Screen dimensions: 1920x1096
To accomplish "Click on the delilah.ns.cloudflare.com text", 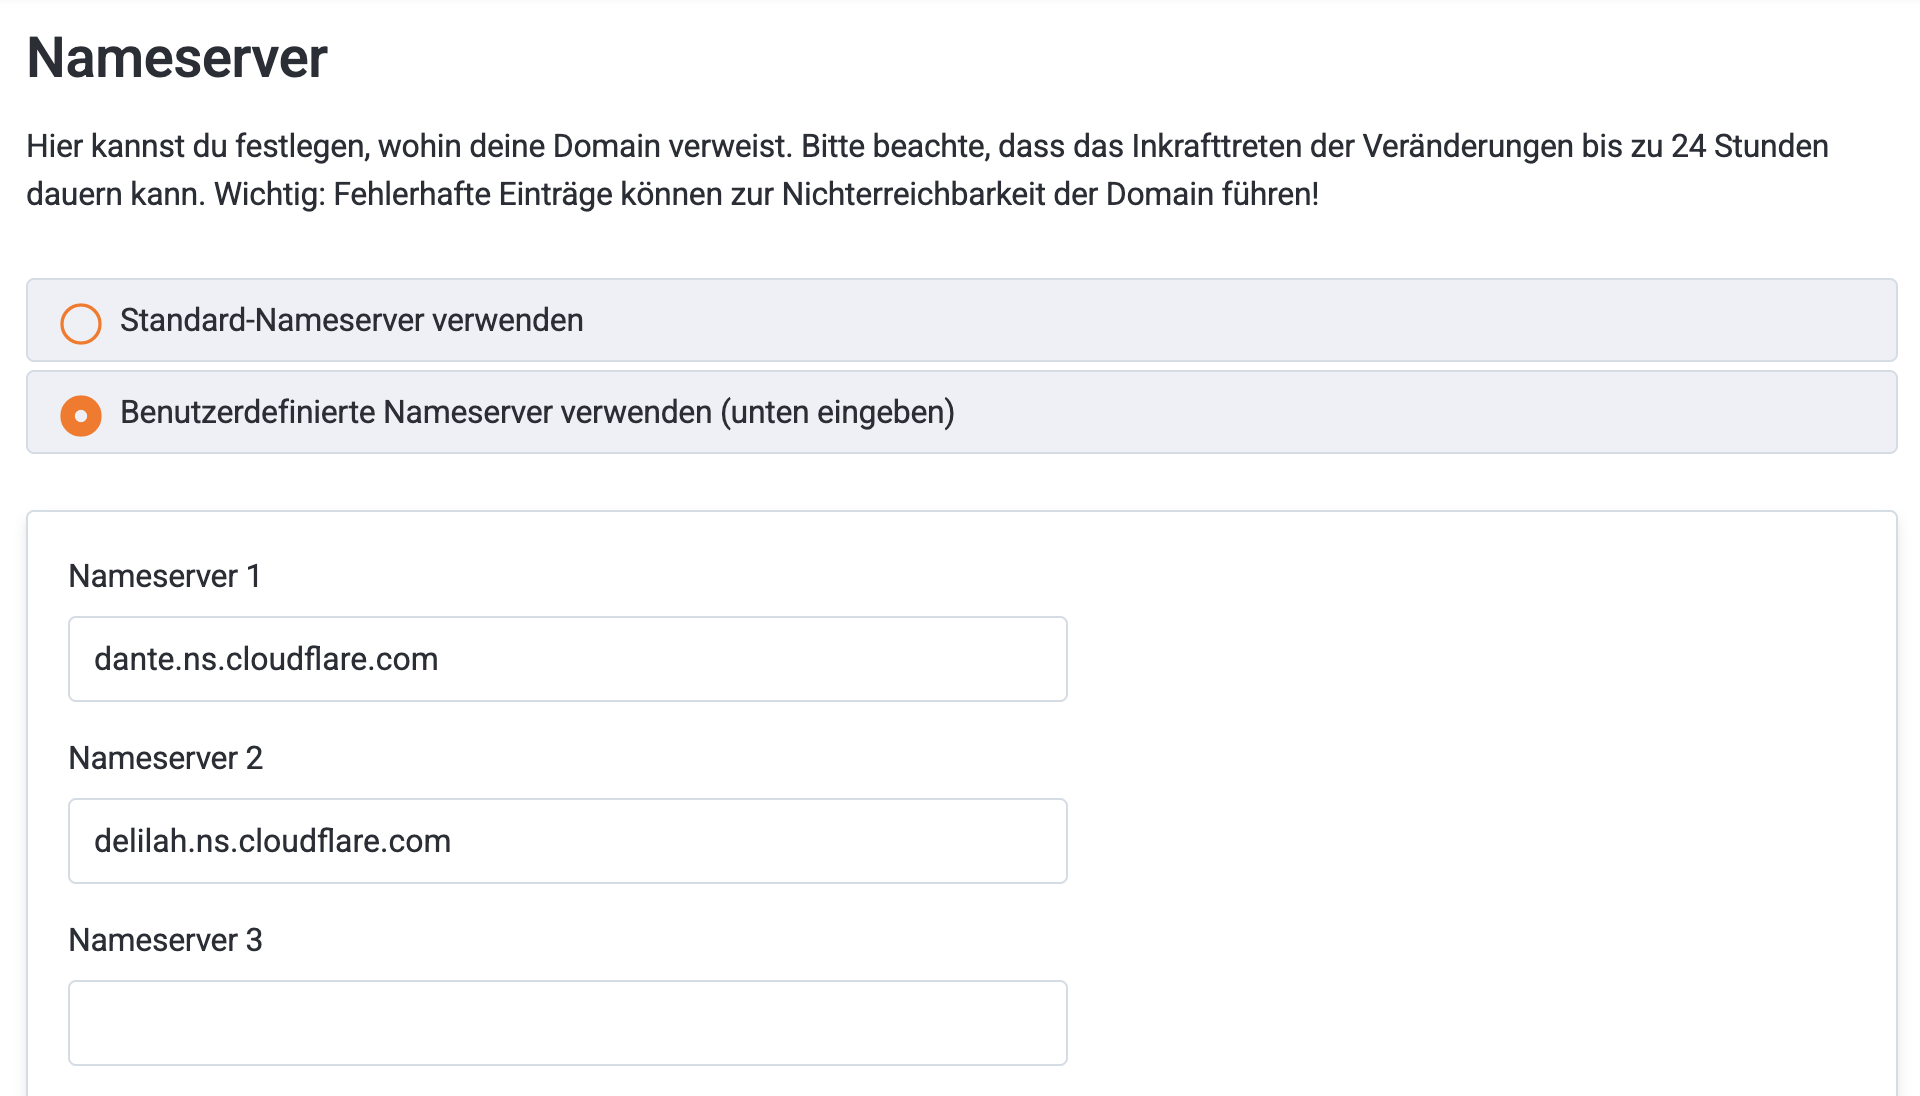I will point(272,841).
